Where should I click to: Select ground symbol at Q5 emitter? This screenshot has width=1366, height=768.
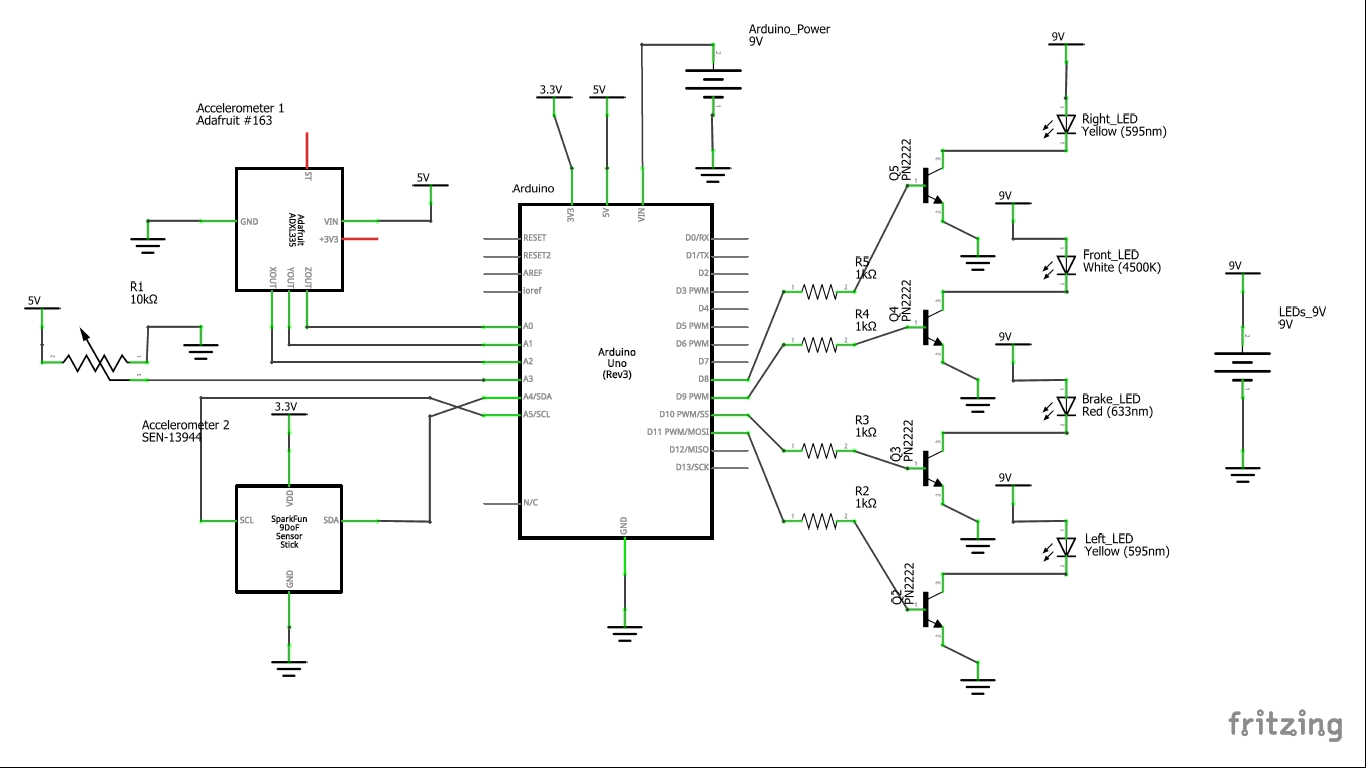978,263
